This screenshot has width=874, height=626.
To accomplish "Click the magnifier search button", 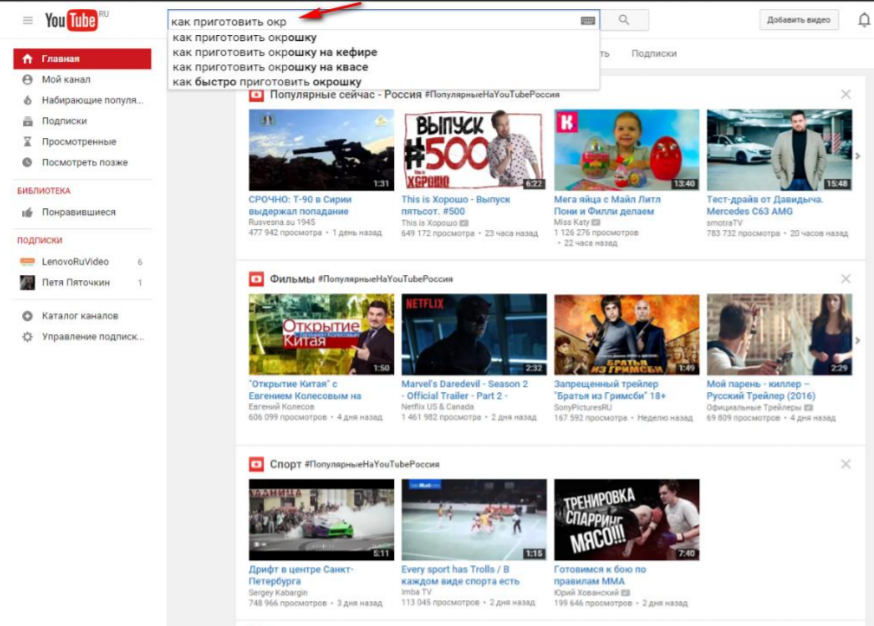I will coord(624,20).
